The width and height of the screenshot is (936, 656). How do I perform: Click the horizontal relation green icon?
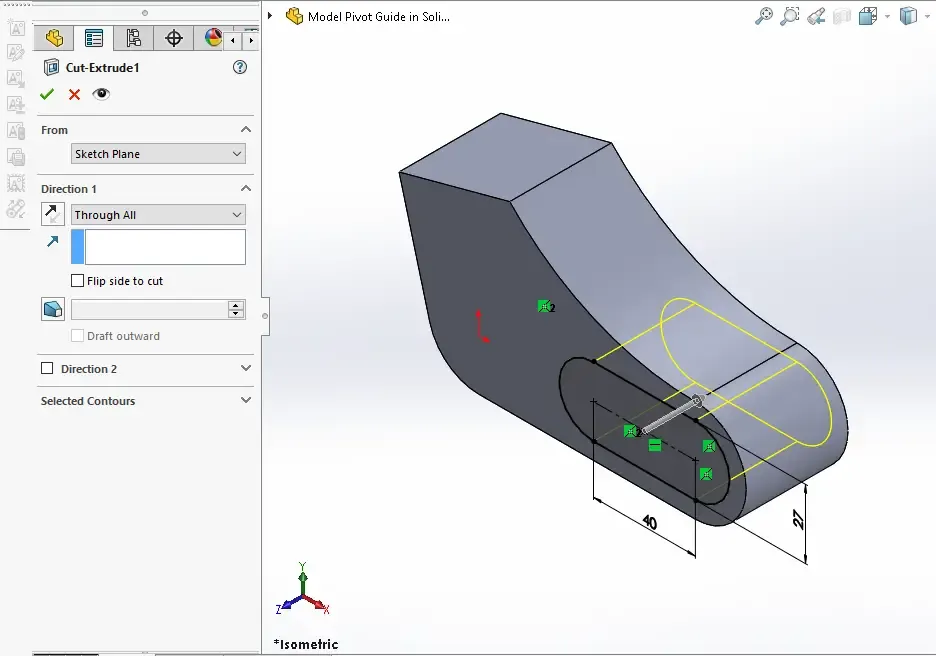tap(655, 445)
